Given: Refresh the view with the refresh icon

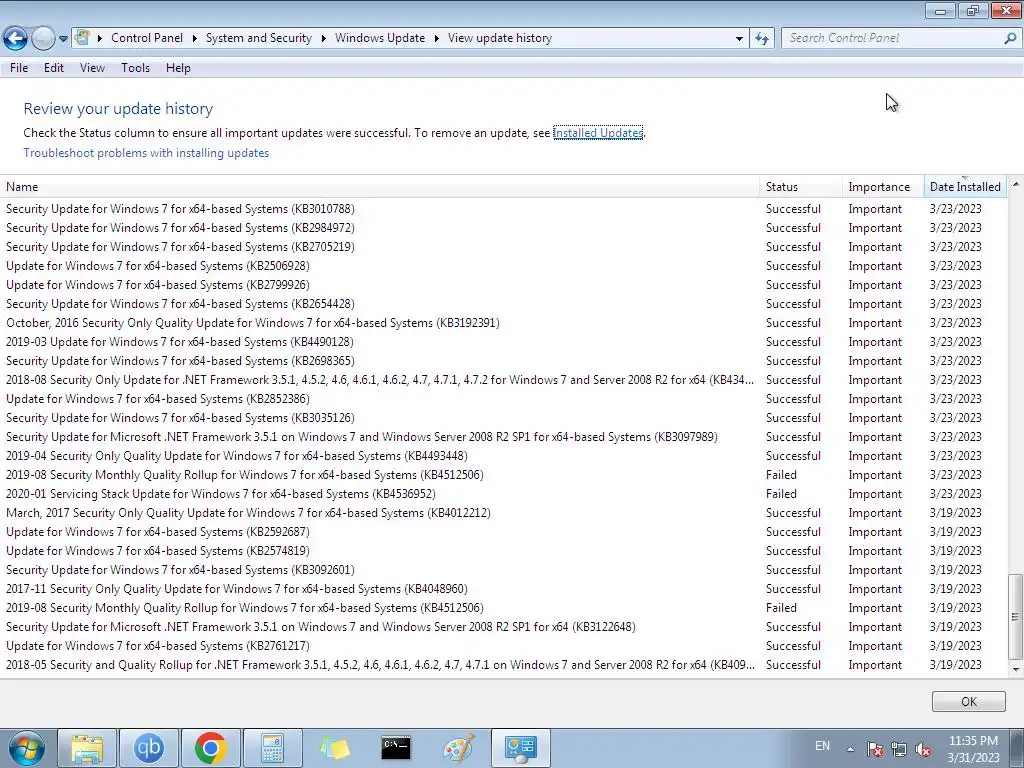Looking at the screenshot, I should [x=761, y=38].
